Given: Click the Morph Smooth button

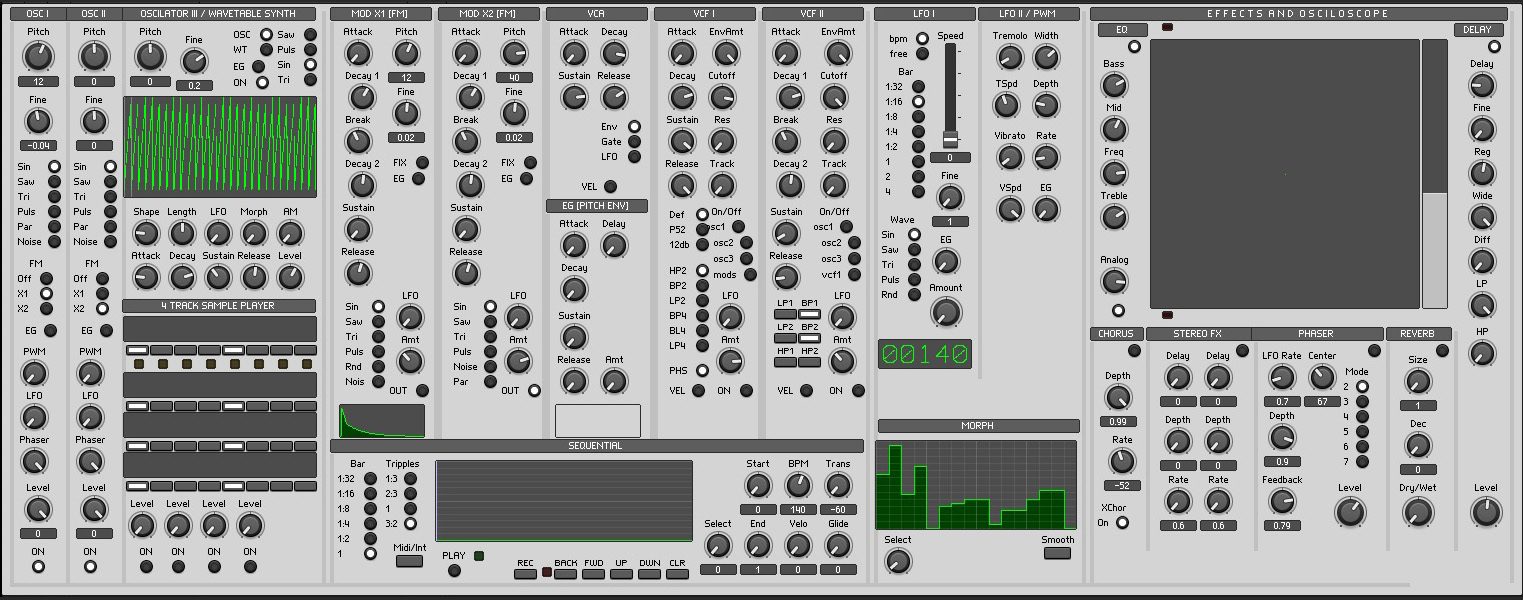Looking at the screenshot, I should tap(1057, 553).
